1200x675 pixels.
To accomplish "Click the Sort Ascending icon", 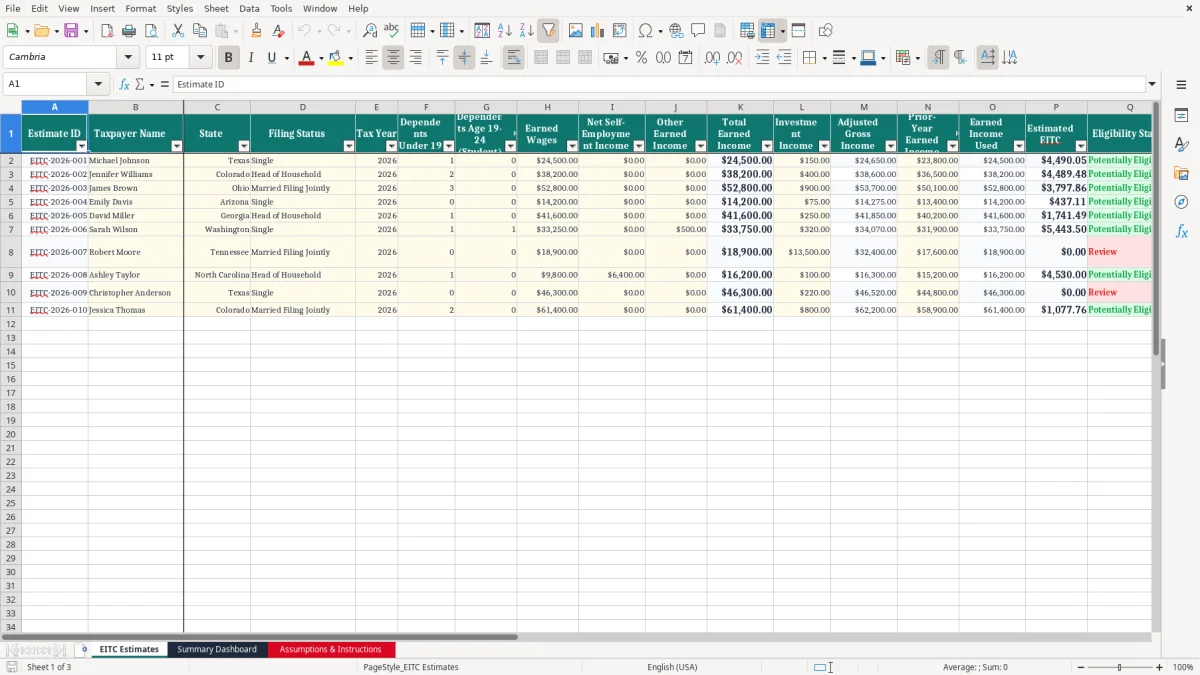I will pos(505,31).
